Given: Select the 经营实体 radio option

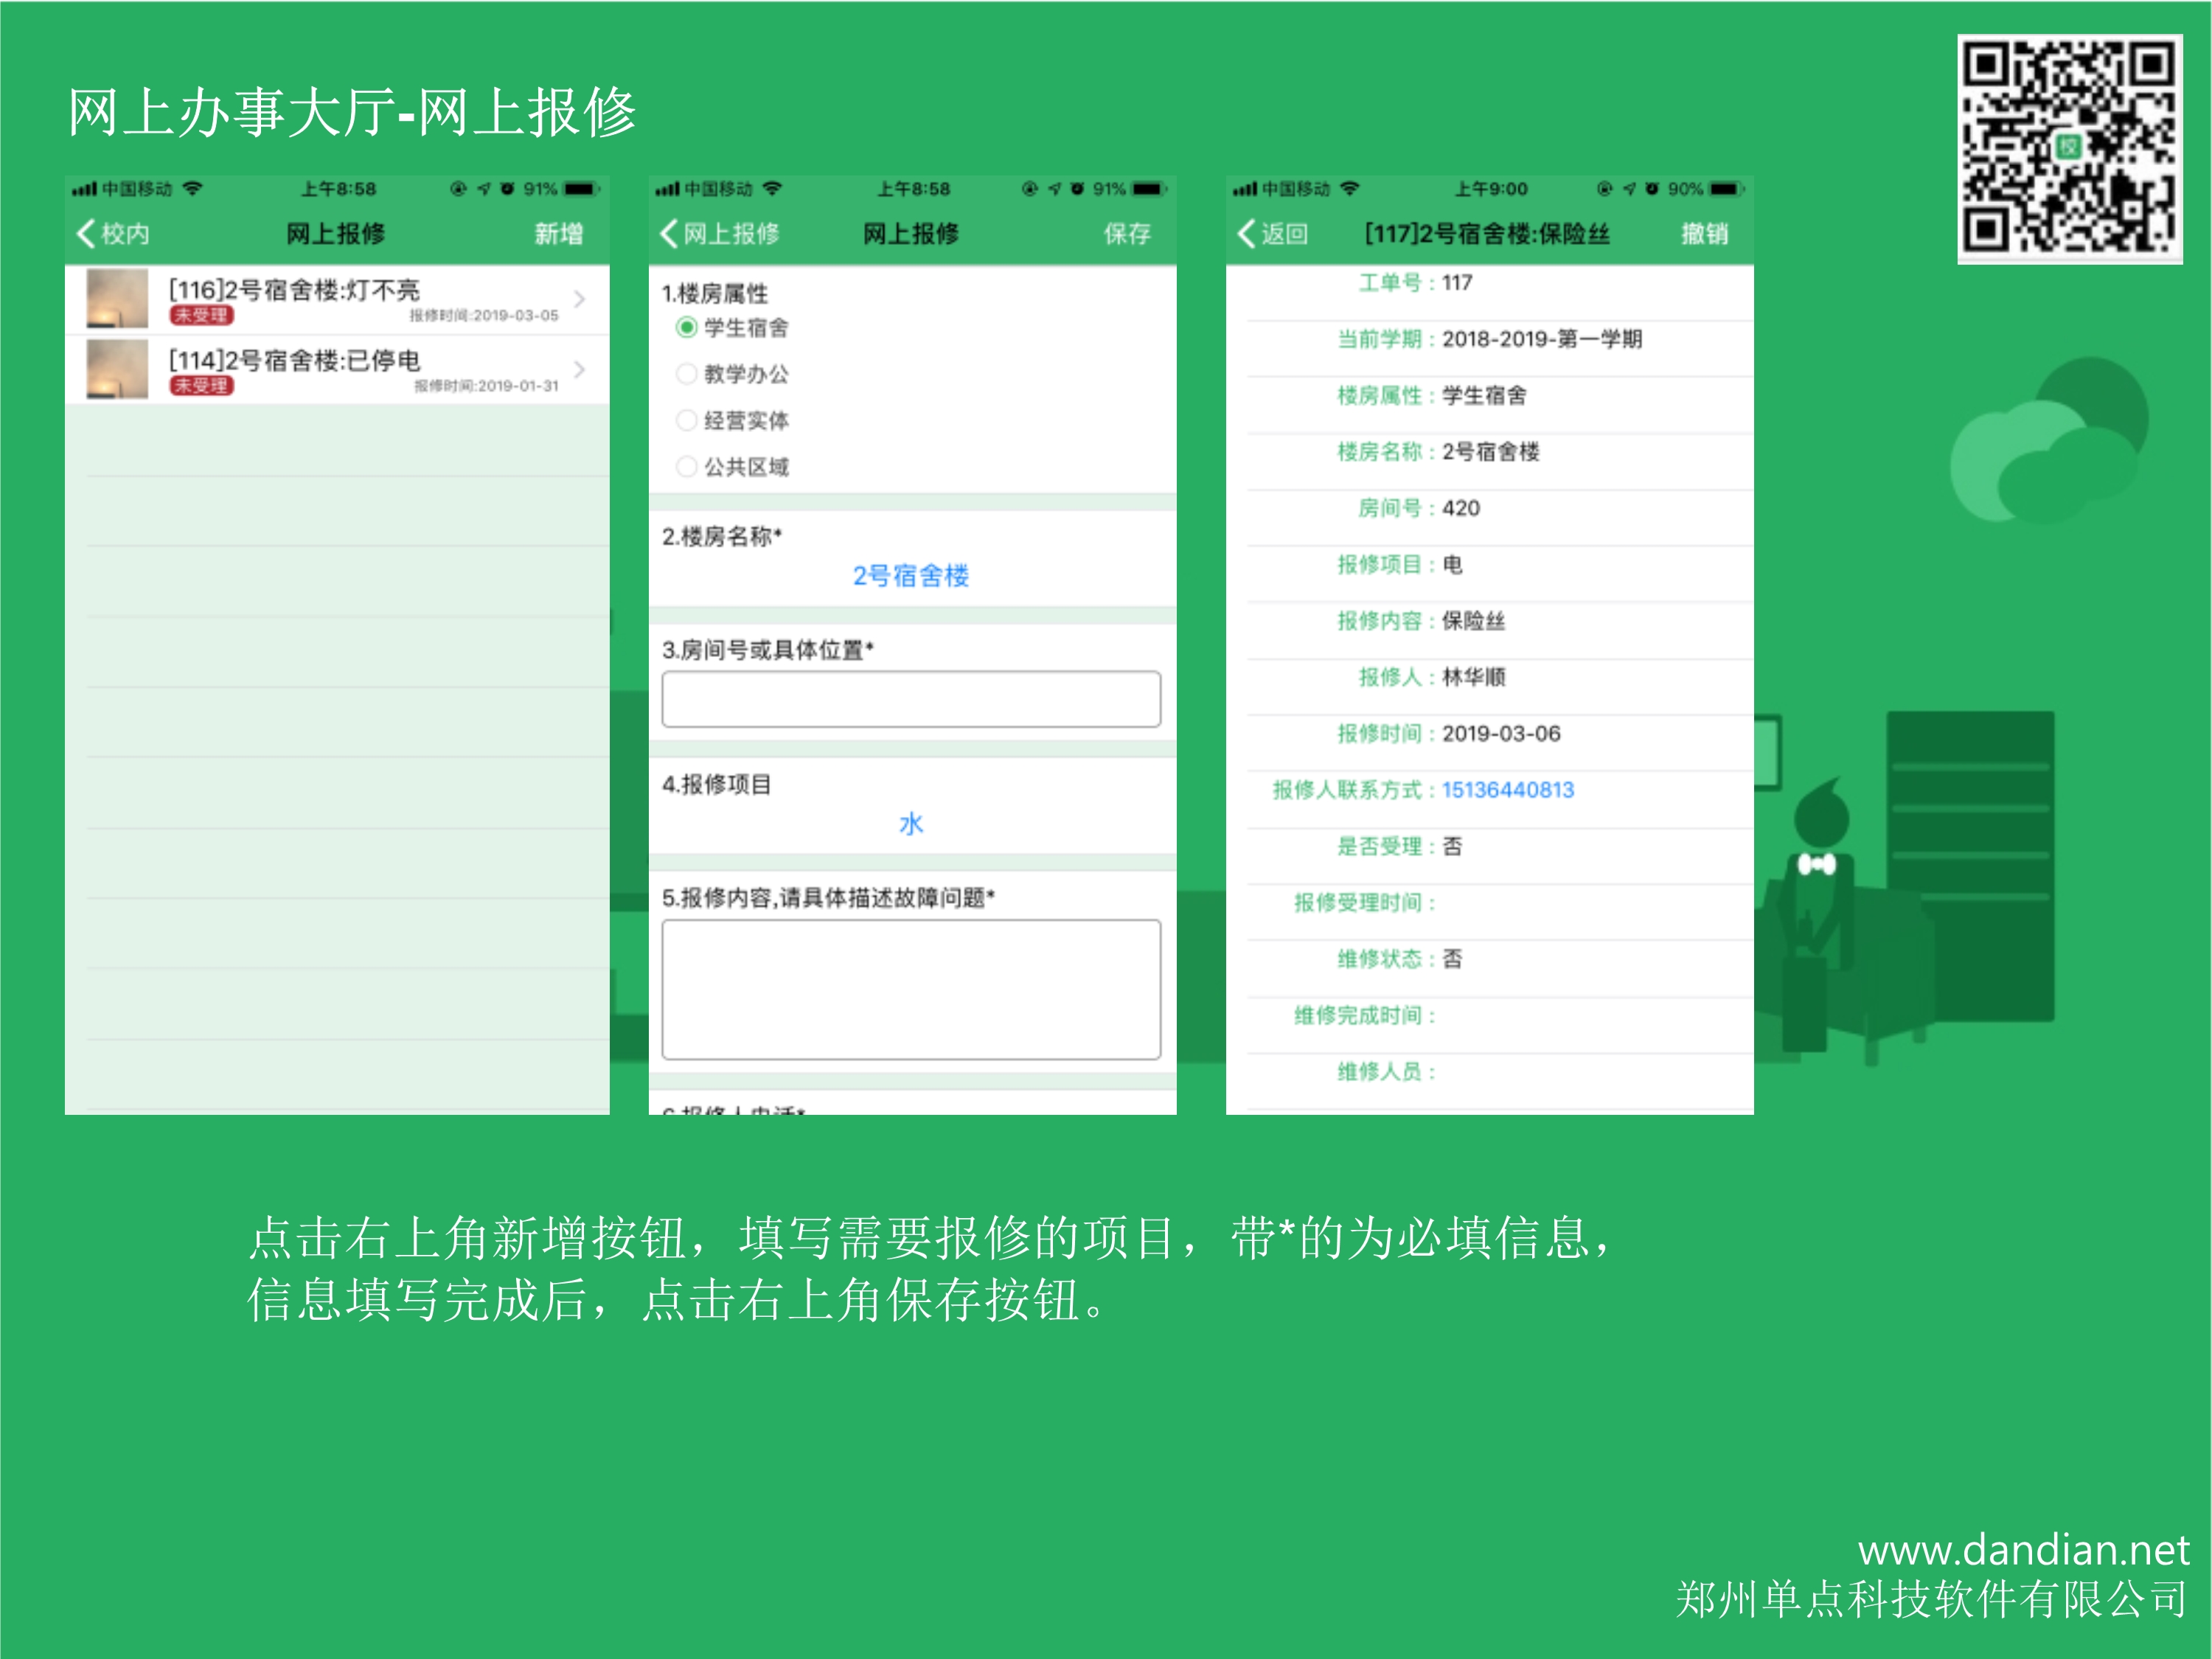Looking at the screenshot, I should [x=687, y=420].
